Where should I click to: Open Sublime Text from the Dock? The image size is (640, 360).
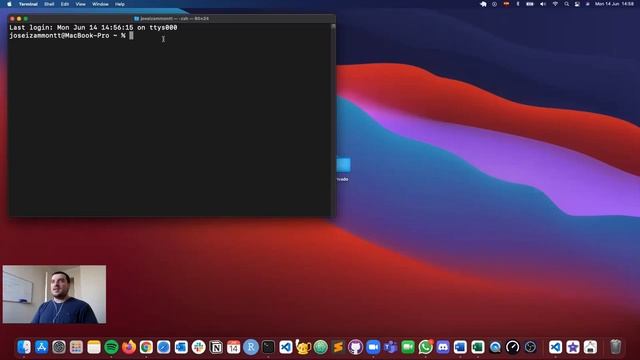(x=338, y=347)
